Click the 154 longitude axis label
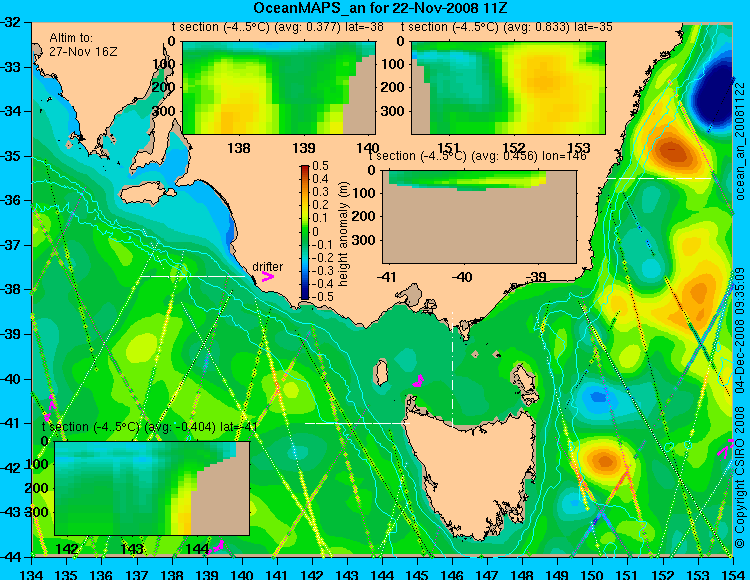Viewport: 750px width, 580px height. (732, 574)
